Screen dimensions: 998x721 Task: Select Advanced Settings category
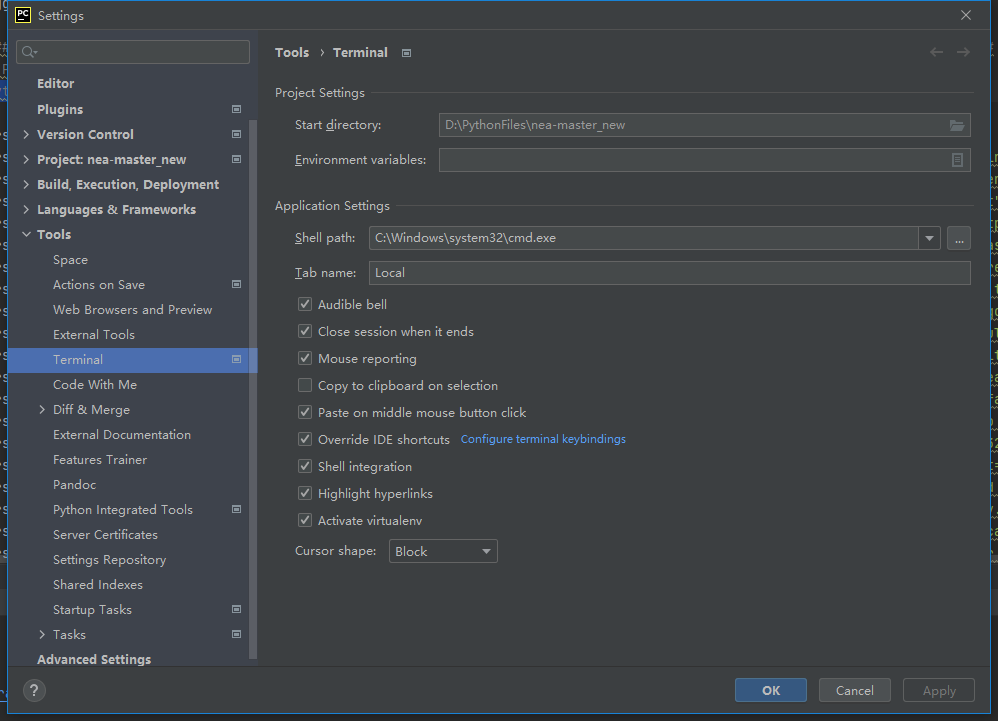pos(94,659)
